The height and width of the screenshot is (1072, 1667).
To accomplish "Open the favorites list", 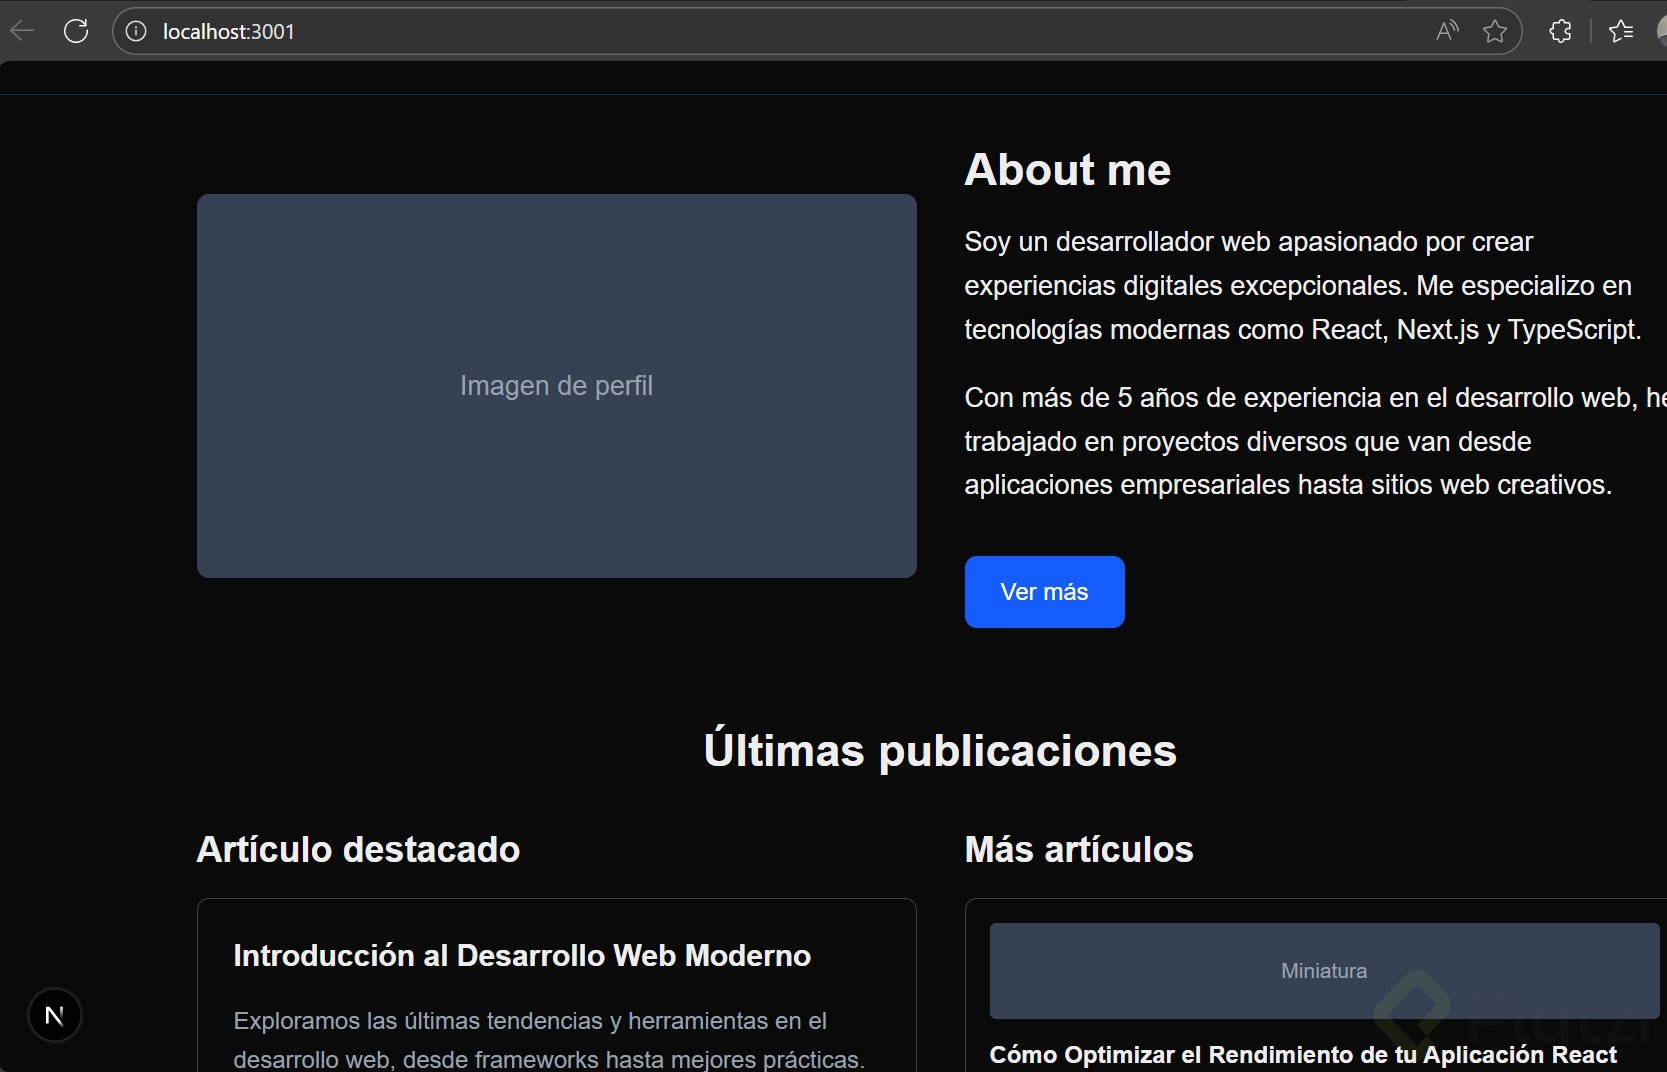I will (x=1621, y=31).
